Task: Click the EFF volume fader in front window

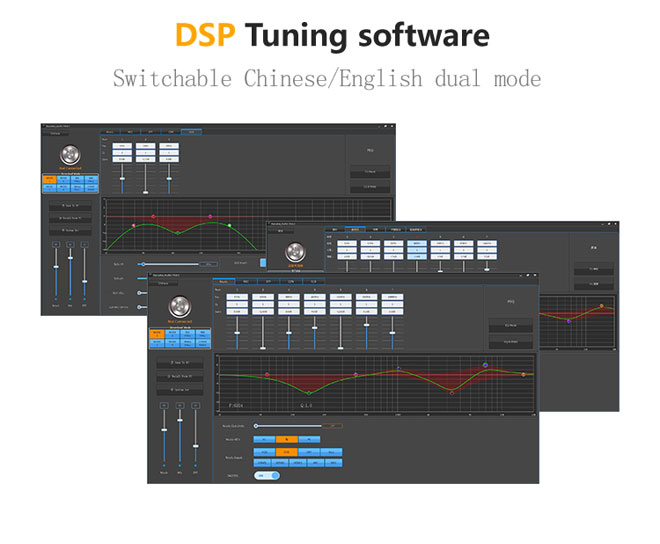Action: pos(195,446)
